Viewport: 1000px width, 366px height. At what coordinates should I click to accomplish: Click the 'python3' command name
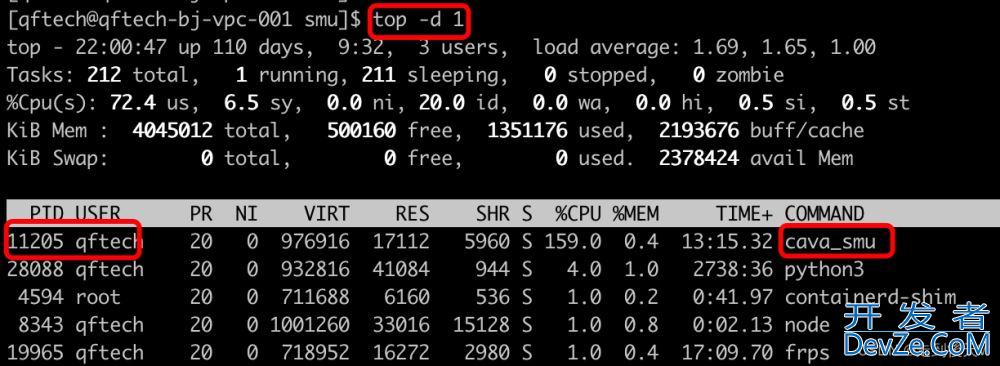(x=824, y=270)
